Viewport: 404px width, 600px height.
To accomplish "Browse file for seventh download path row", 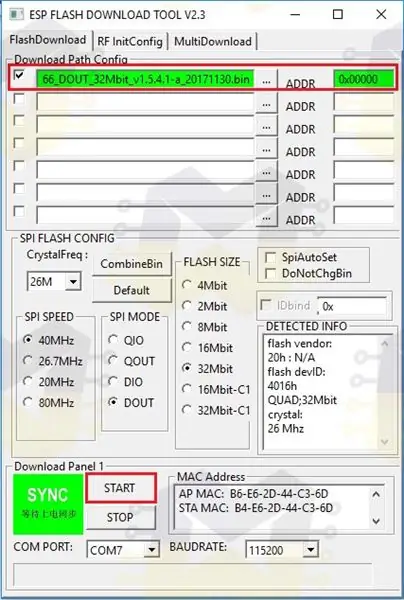I will (266, 218).
